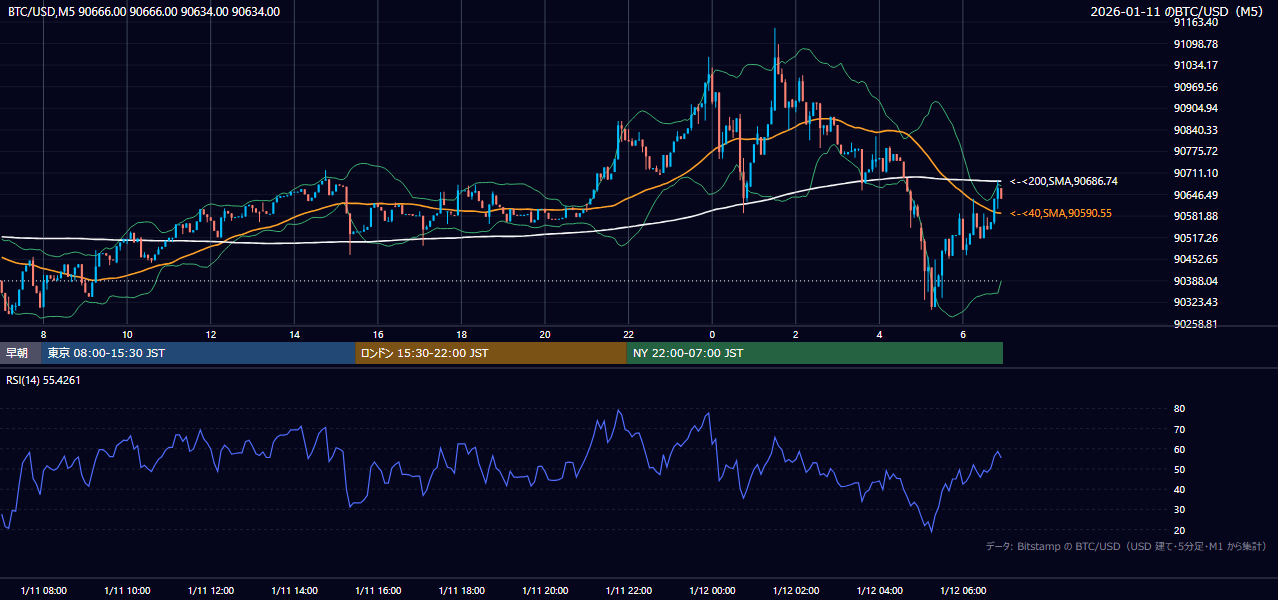The image size is (1278, 600).
Task: Click the 1/12 00:00 date label
Action: click(x=712, y=591)
